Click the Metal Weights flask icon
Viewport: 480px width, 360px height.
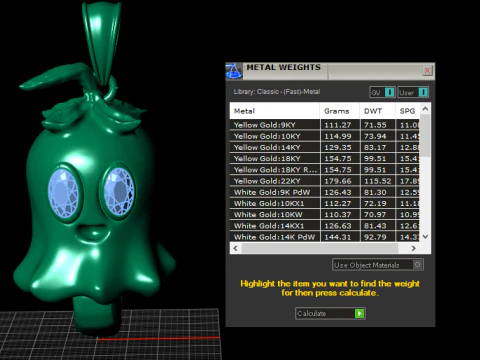pyautogui.click(x=234, y=71)
